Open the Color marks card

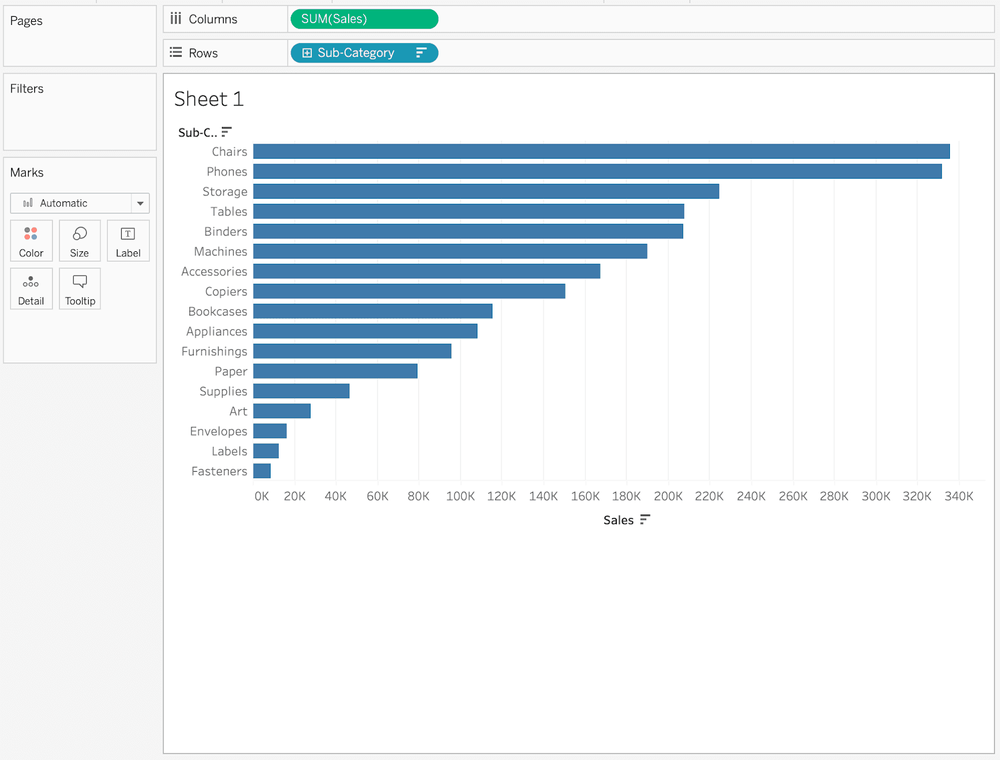click(31, 241)
